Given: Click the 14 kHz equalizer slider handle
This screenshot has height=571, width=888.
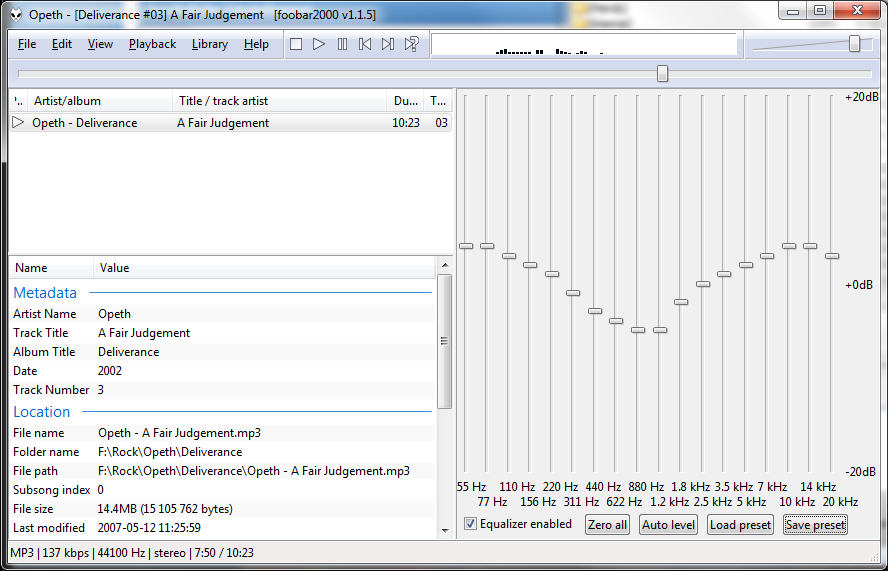Looking at the screenshot, I should 810,246.
